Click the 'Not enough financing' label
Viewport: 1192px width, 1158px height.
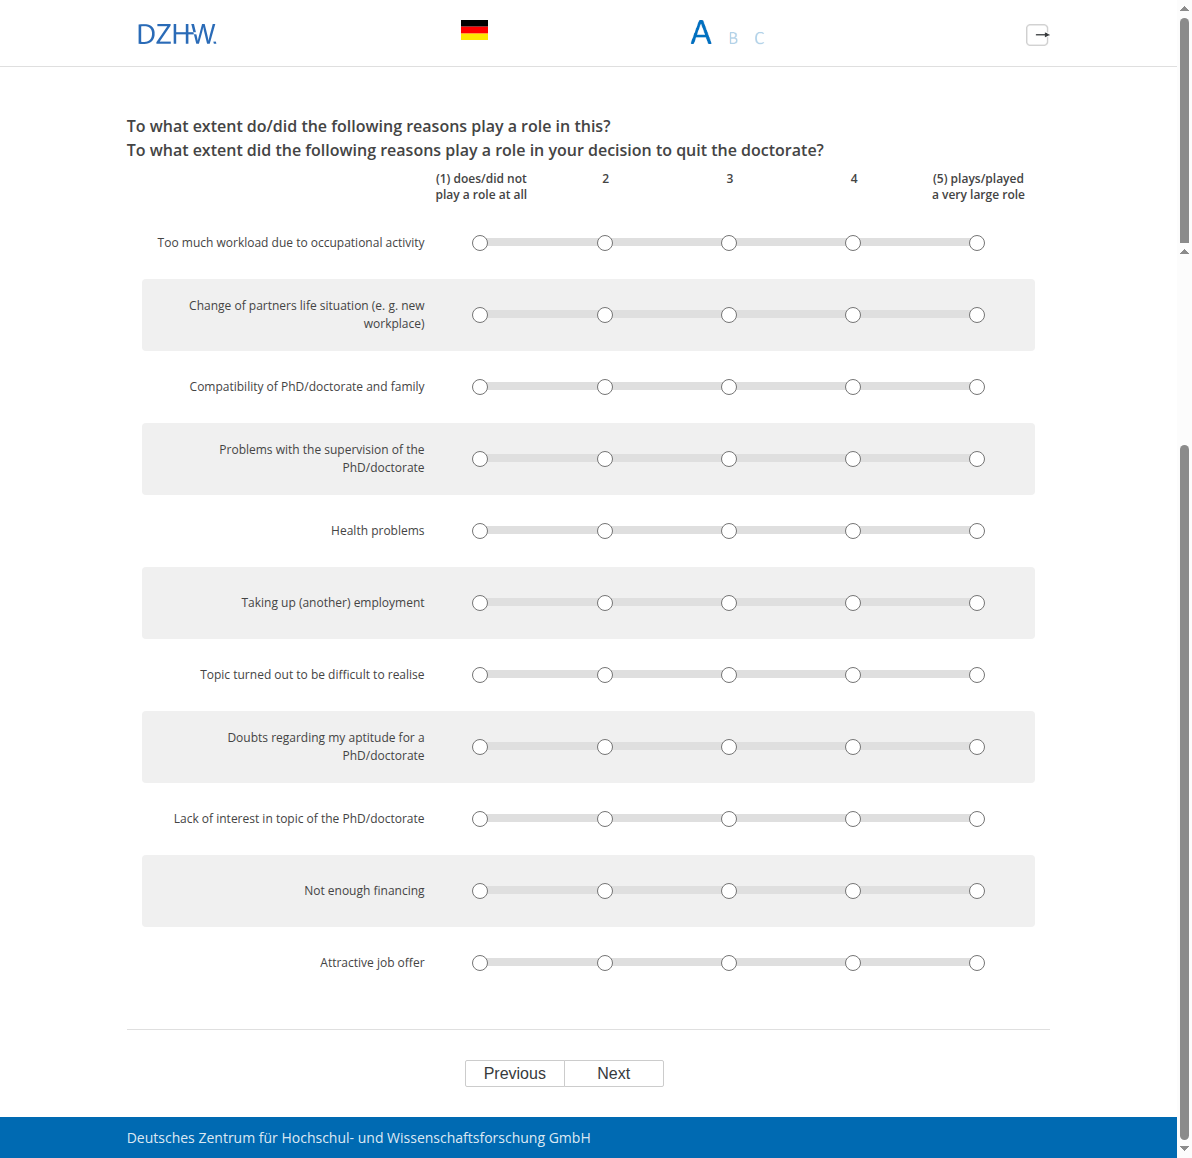click(364, 891)
